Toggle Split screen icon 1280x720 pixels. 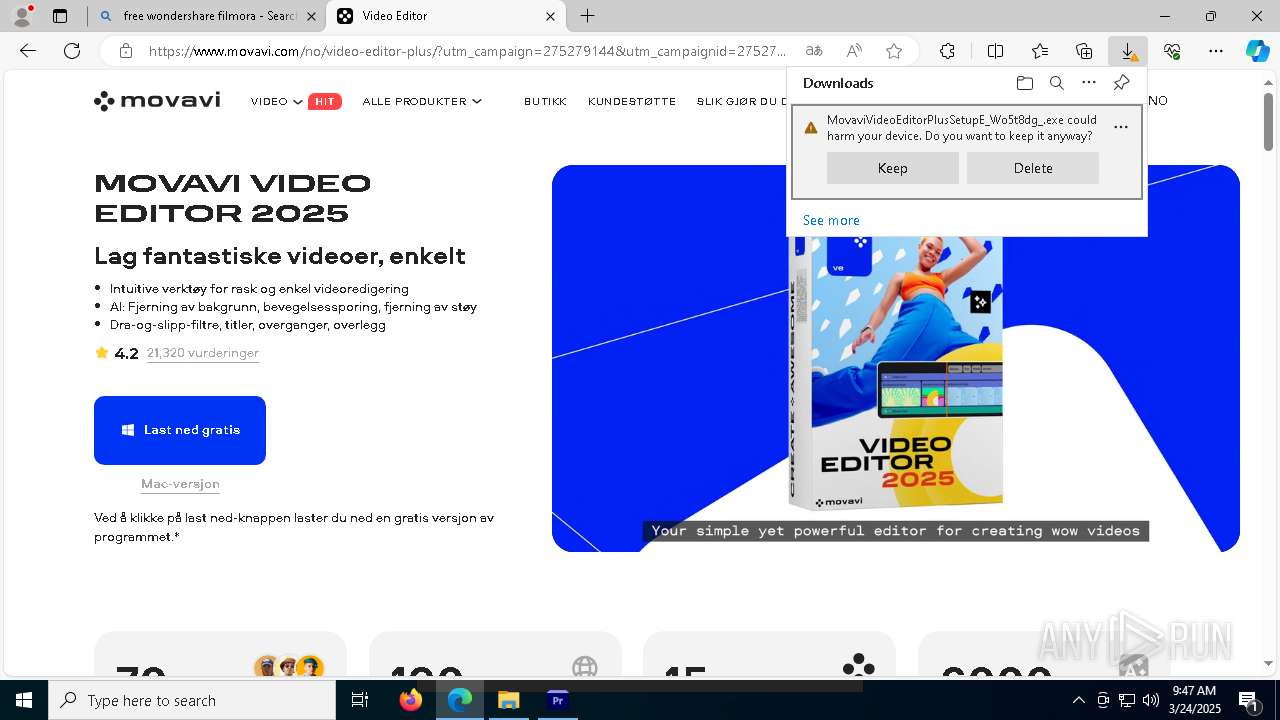995,51
